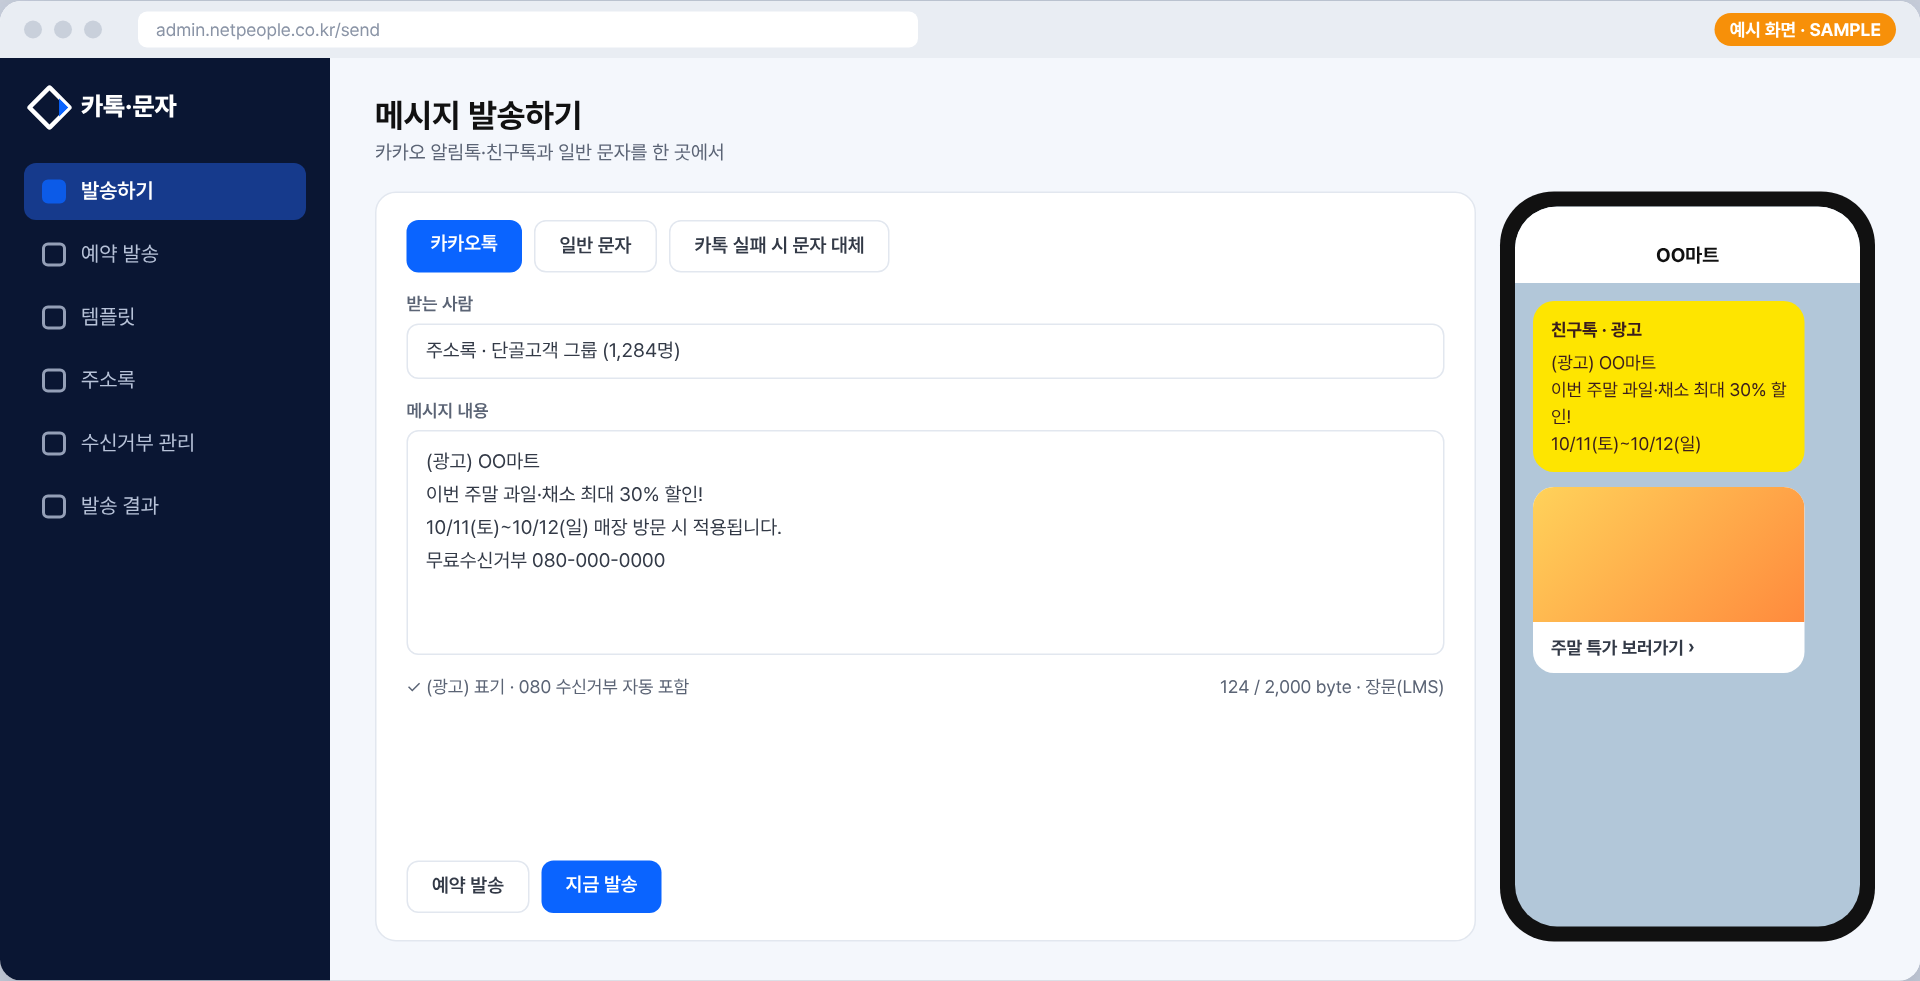Click the OO마트 title in phone preview
Image resolution: width=1920 pixels, height=981 pixels.
click(x=1687, y=255)
